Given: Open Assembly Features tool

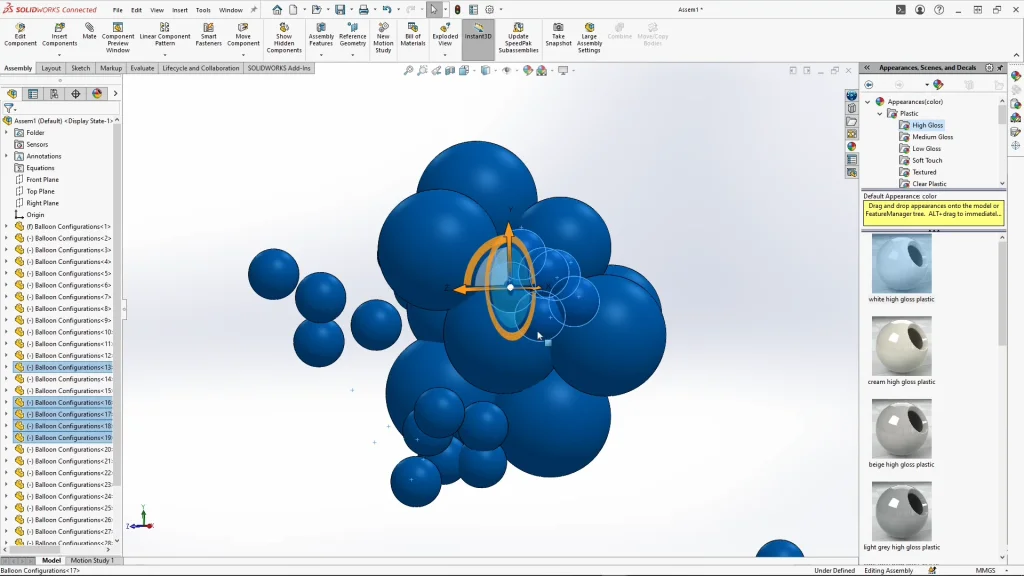Looking at the screenshot, I should (x=321, y=35).
